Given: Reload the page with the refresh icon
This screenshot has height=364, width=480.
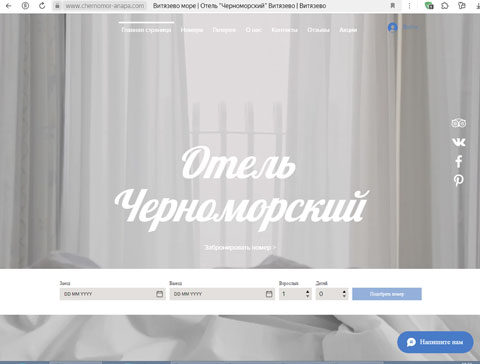Looking at the screenshot, I should [42, 6].
